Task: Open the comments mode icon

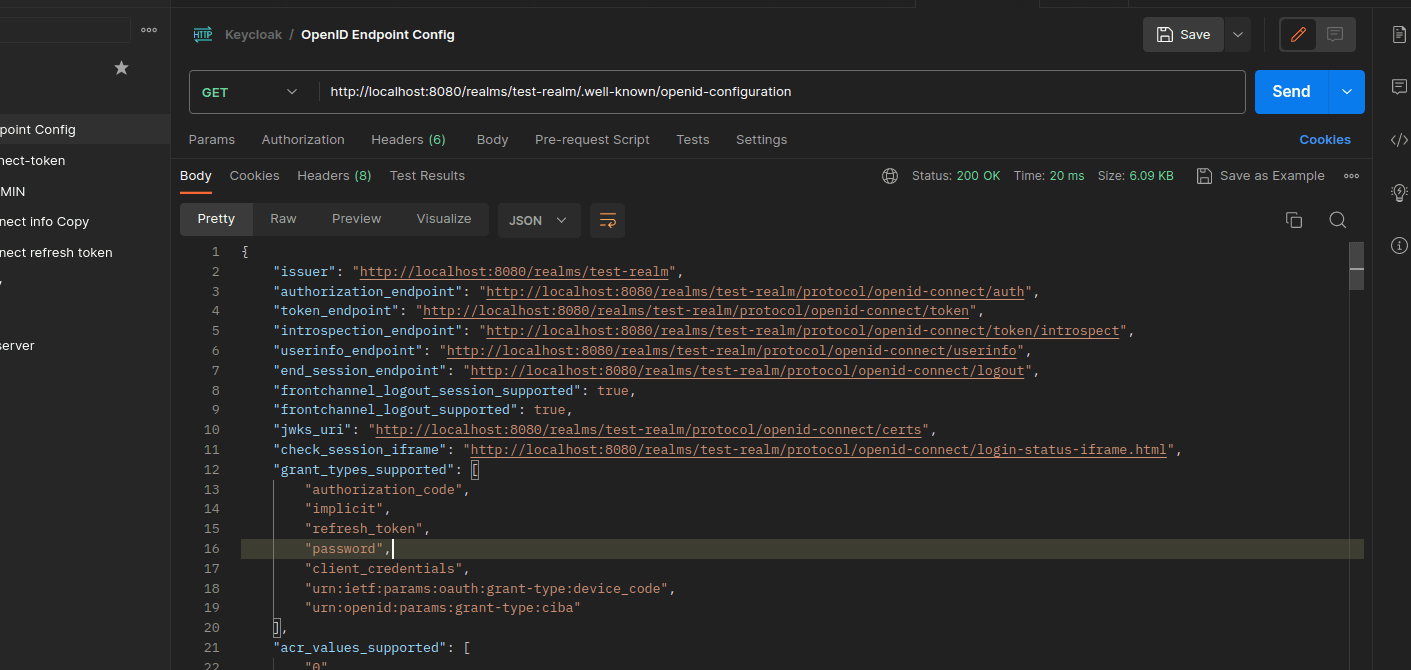Action: [1335, 35]
